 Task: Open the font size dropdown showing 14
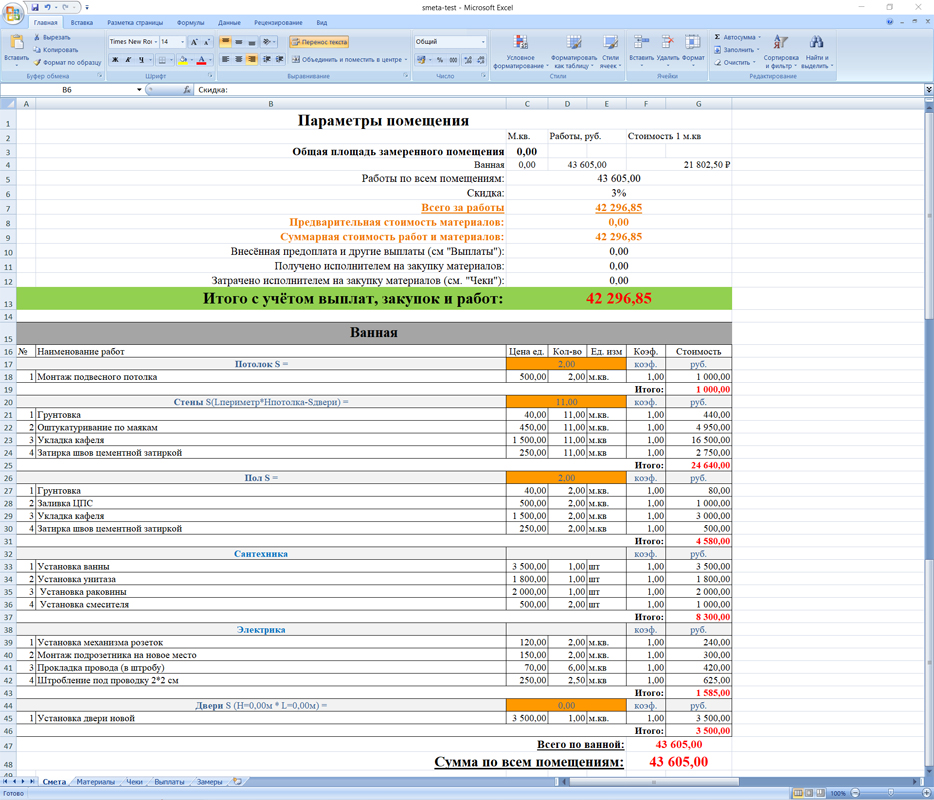tap(182, 42)
